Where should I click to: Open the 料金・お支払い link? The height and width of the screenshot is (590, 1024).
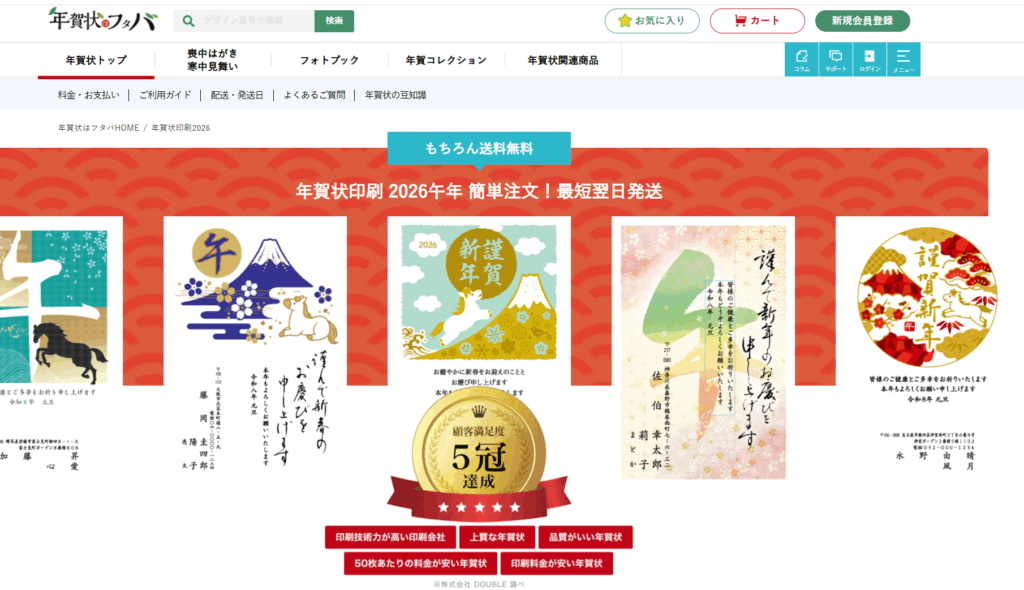(x=89, y=95)
